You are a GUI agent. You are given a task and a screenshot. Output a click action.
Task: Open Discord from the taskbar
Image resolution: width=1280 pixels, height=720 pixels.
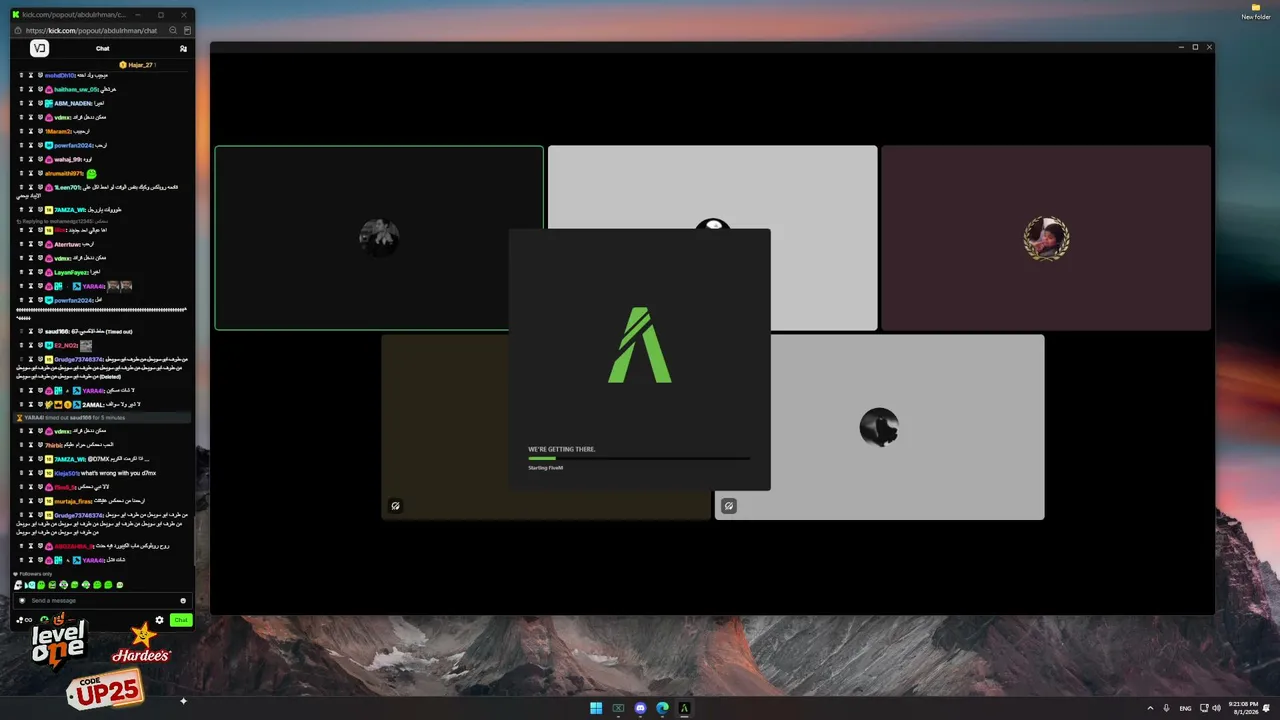click(640, 708)
